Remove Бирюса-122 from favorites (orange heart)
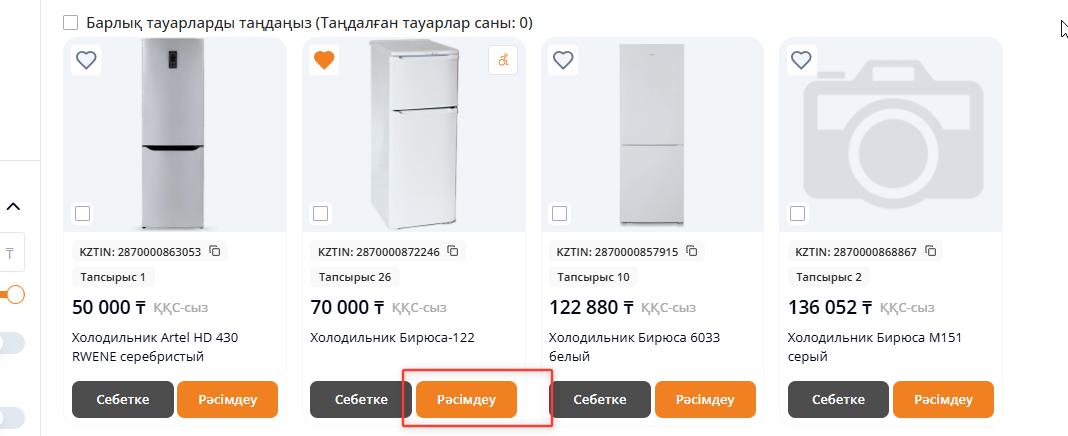 [x=324, y=60]
